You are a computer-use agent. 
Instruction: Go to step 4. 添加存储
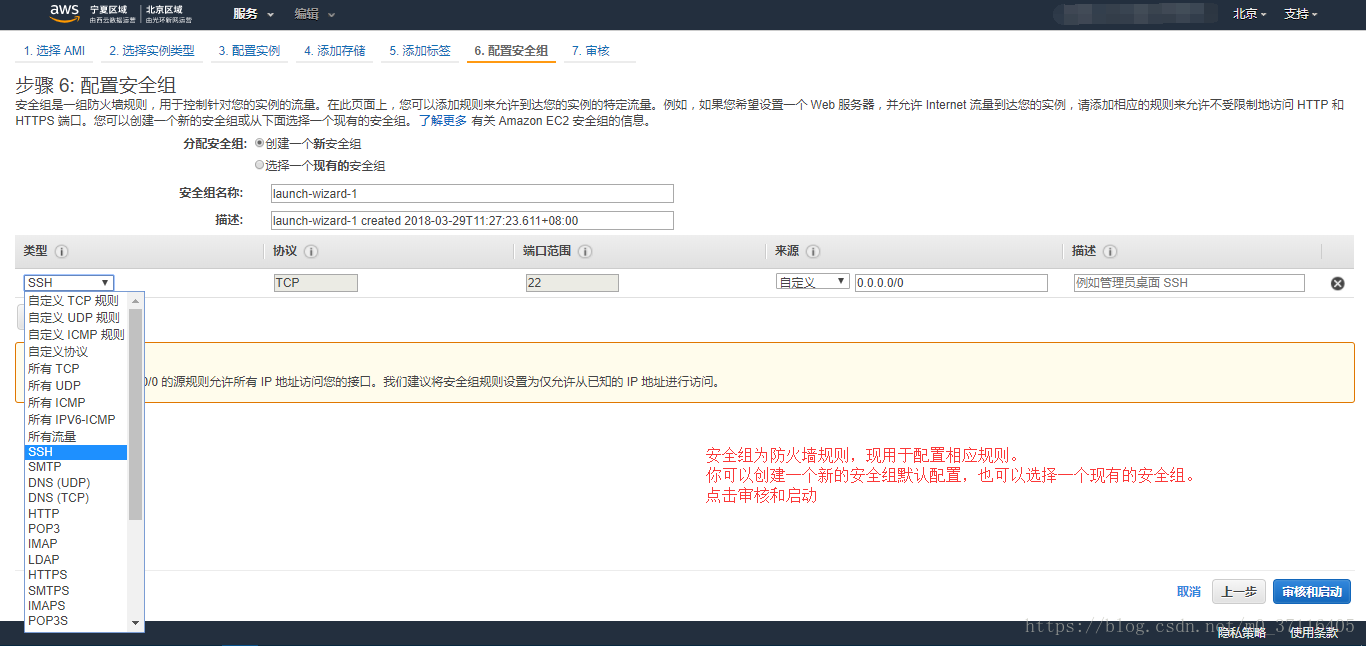coord(335,51)
